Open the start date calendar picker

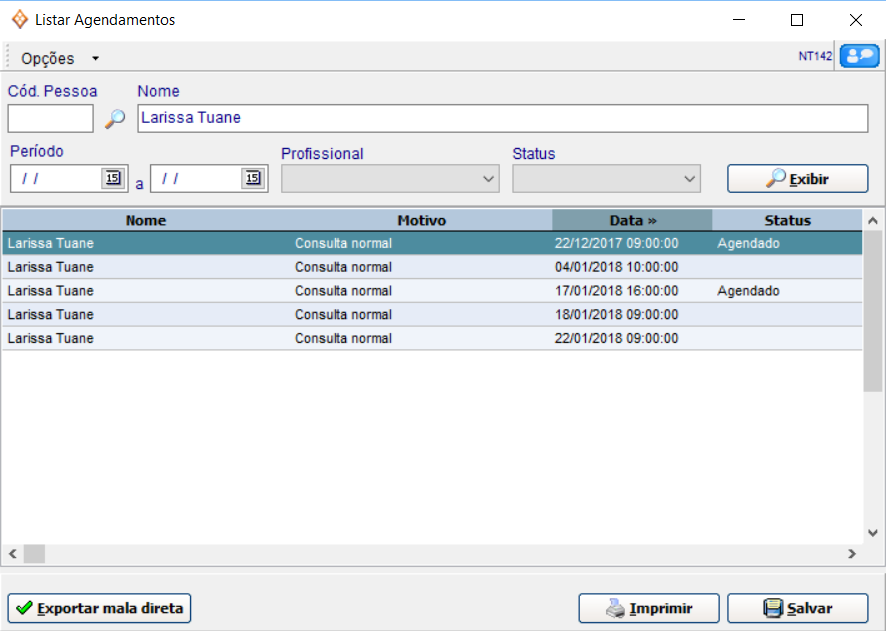click(111, 178)
